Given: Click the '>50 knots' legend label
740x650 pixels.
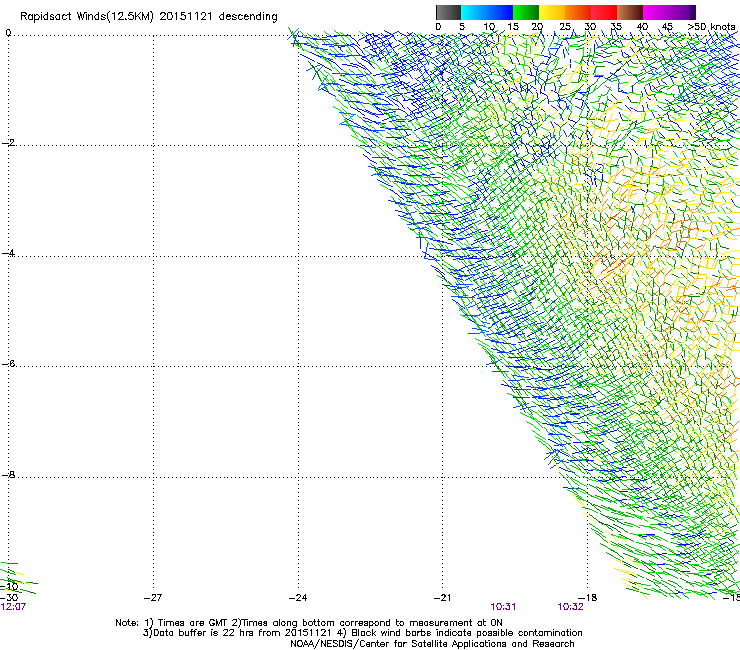Looking at the screenshot, I should click(x=711, y=26).
